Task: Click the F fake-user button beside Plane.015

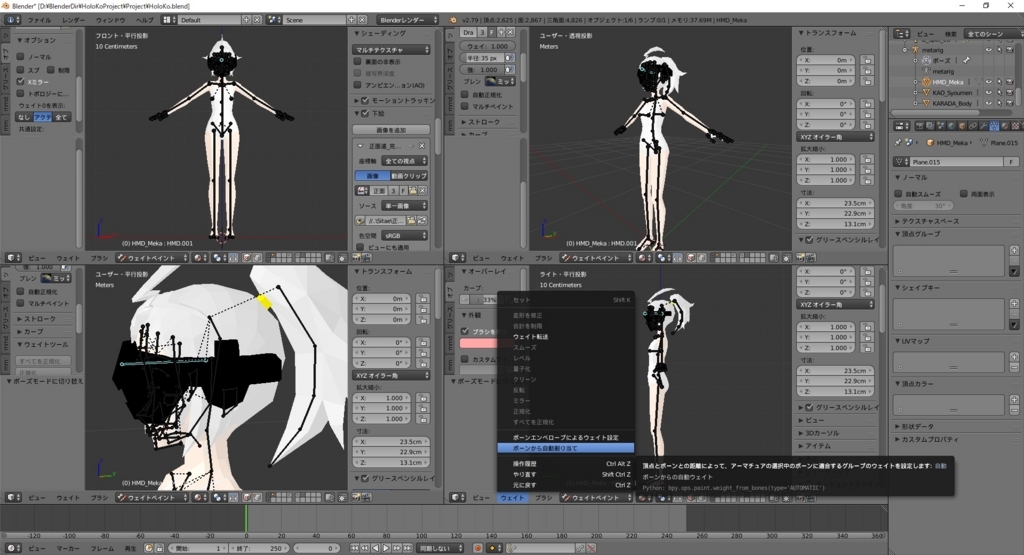Action: click(x=1012, y=162)
